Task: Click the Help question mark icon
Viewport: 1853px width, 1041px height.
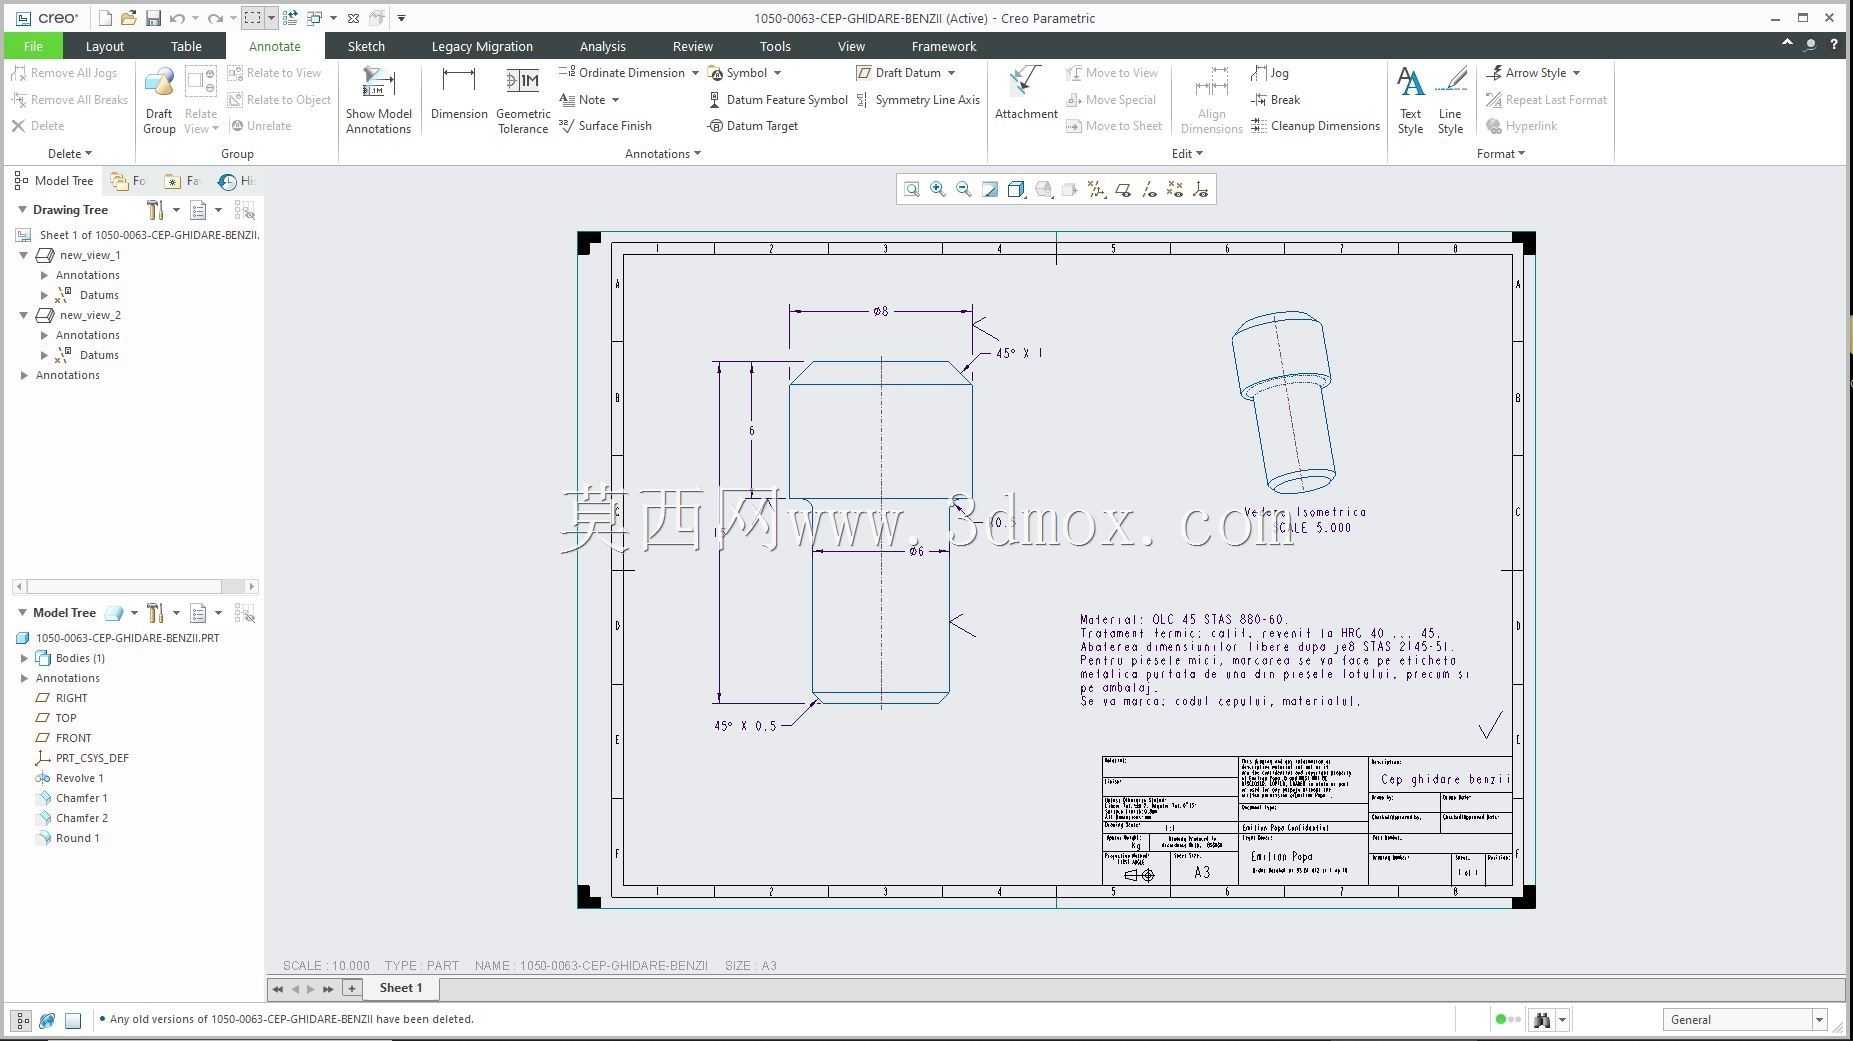Action: (1834, 45)
